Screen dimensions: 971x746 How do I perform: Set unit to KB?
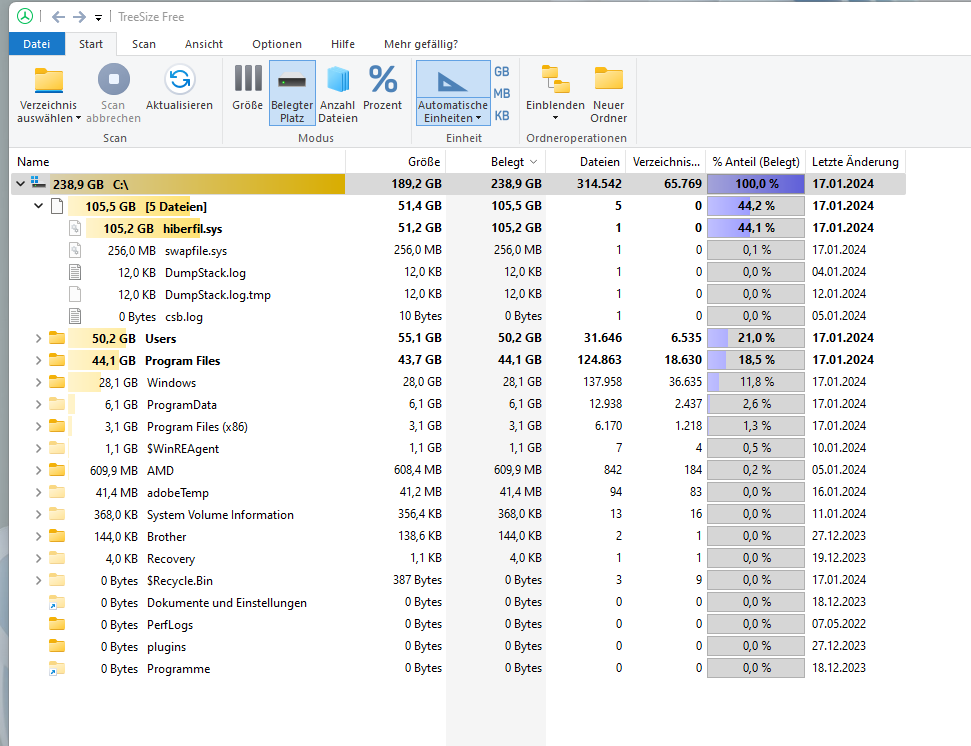point(502,116)
